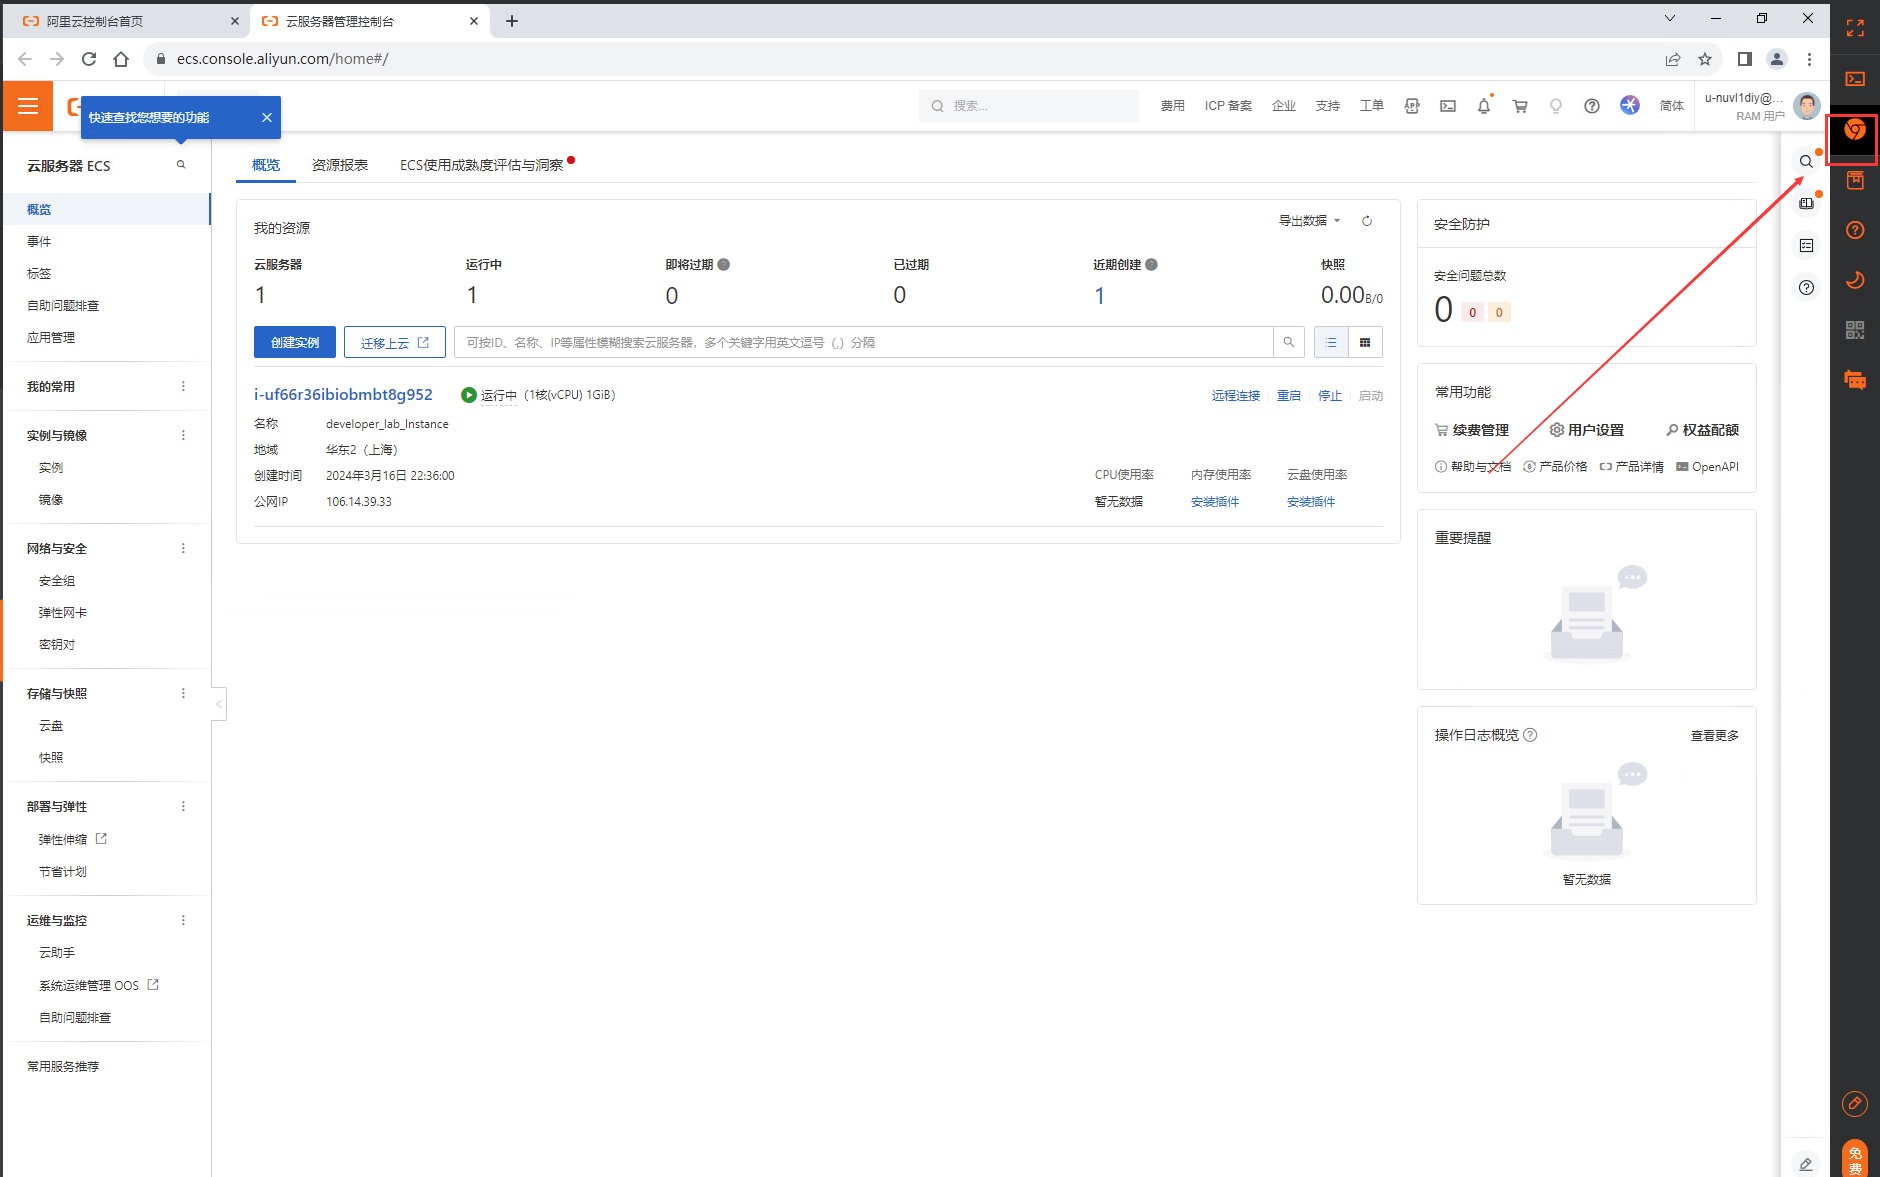
Task: Open the QR code icon in dark sidebar
Action: 1855,330
